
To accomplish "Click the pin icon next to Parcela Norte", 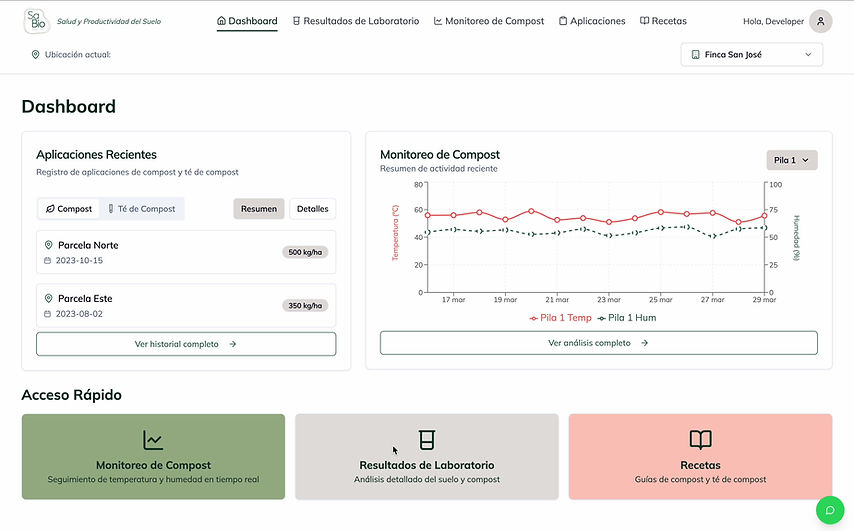I will (x=48, y=245).
